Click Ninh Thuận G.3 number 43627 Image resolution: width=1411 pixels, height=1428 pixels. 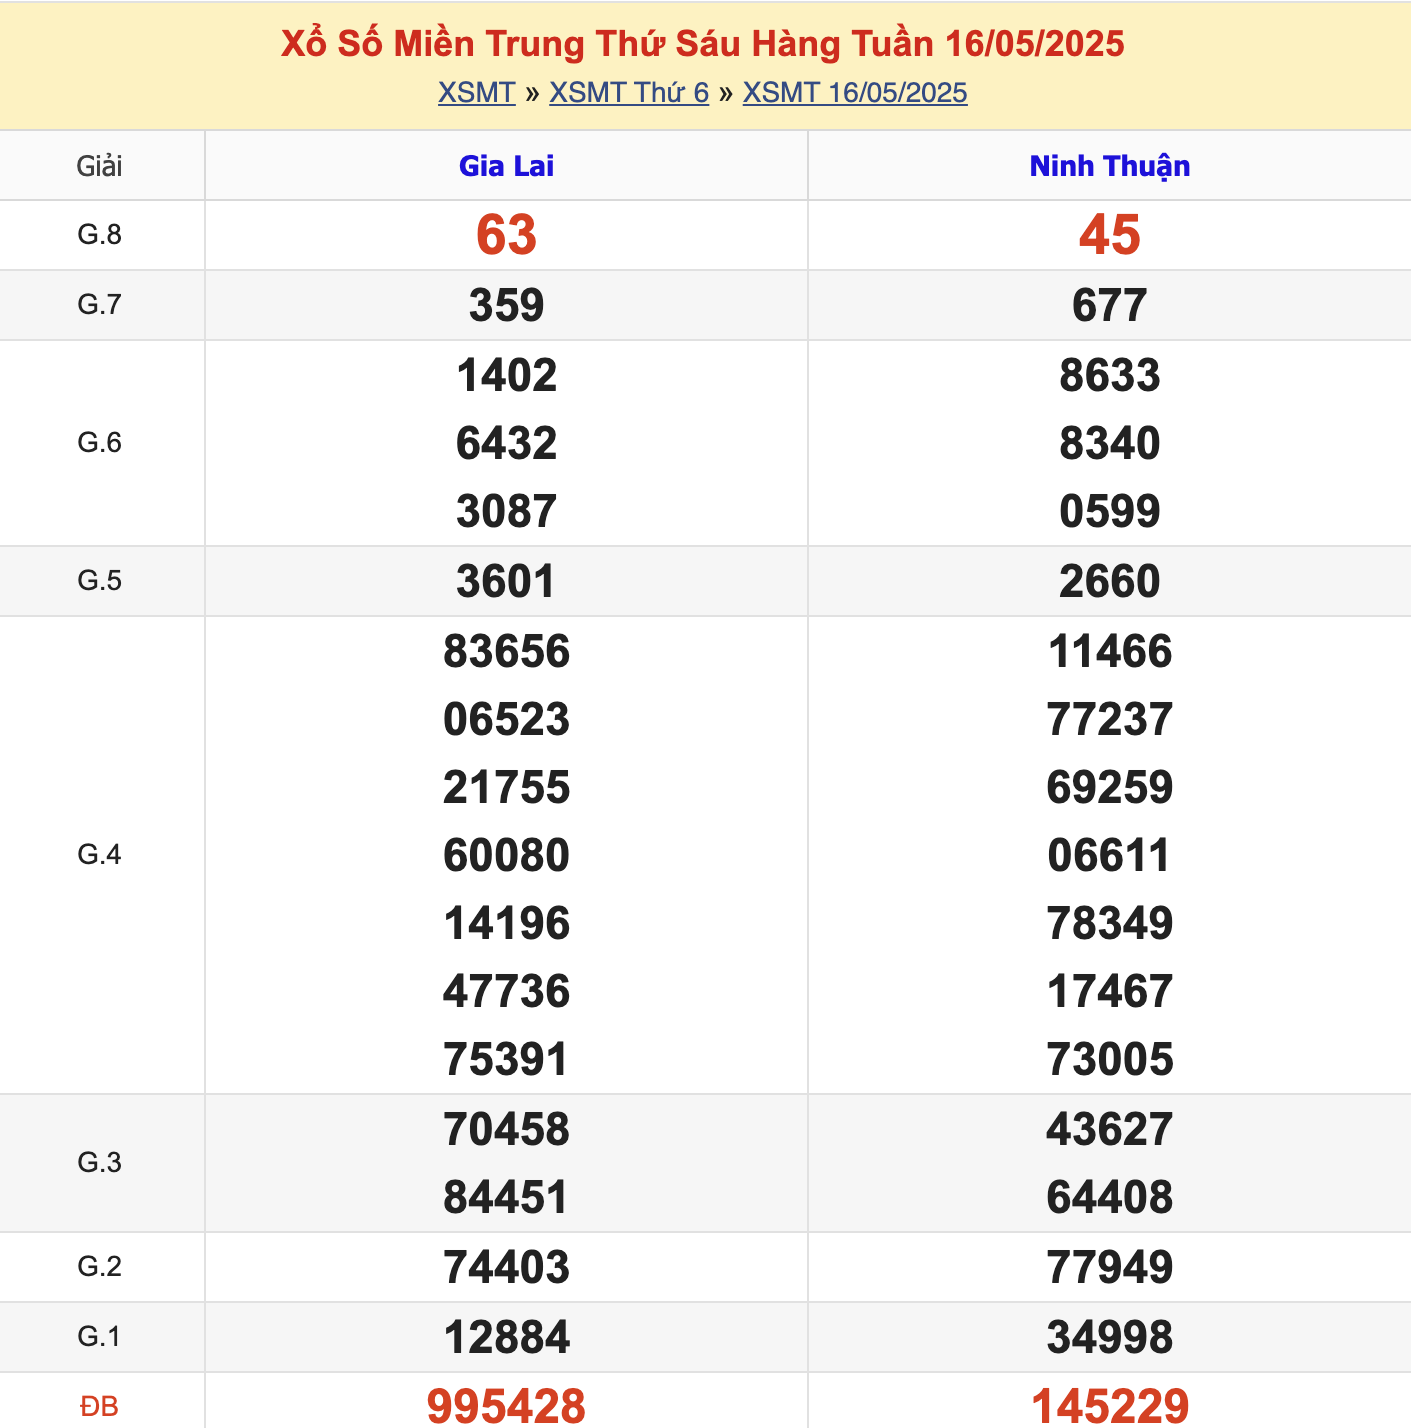click(1110, 1129)
